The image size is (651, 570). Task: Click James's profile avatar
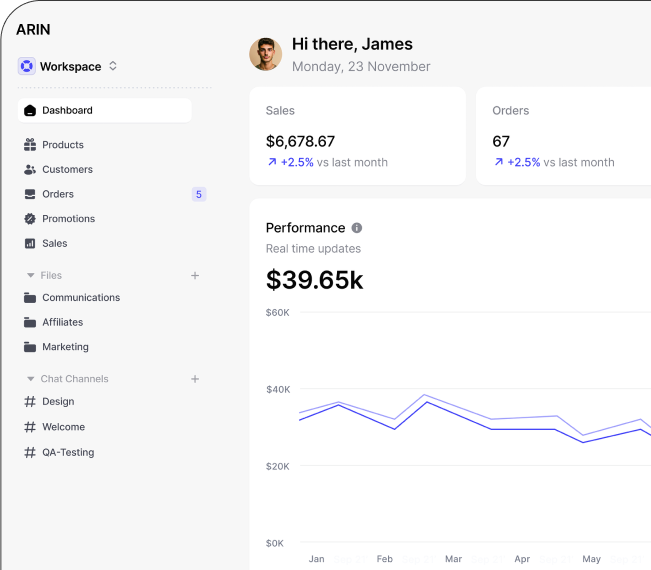266,54
